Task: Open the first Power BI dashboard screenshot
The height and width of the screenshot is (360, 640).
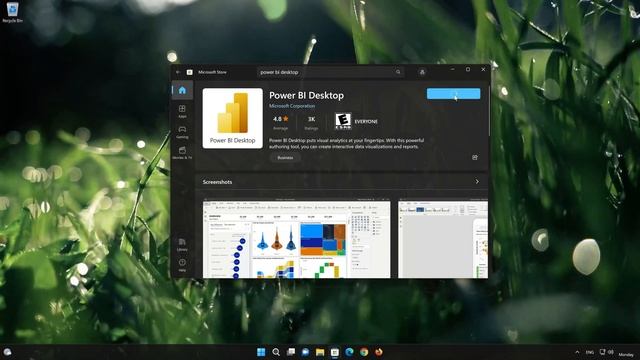Action: 296,240
